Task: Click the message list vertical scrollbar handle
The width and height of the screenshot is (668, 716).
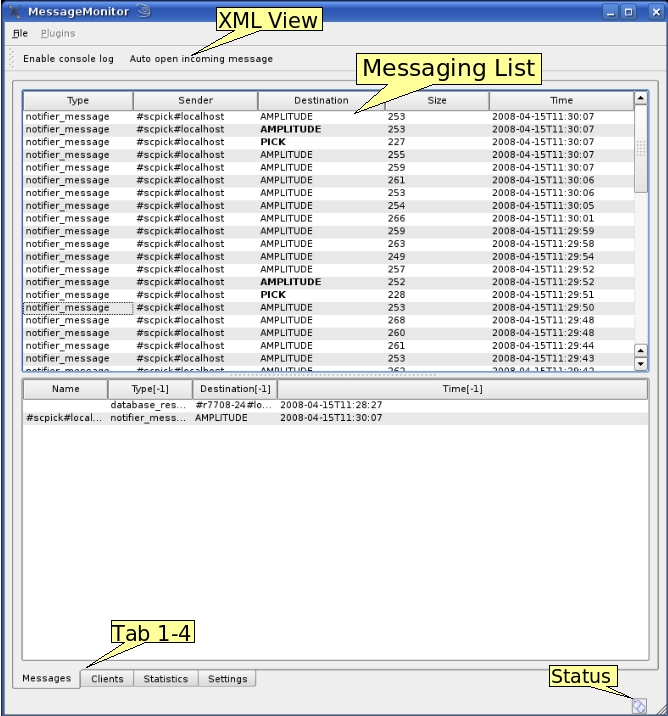Action: pos(641,150)
